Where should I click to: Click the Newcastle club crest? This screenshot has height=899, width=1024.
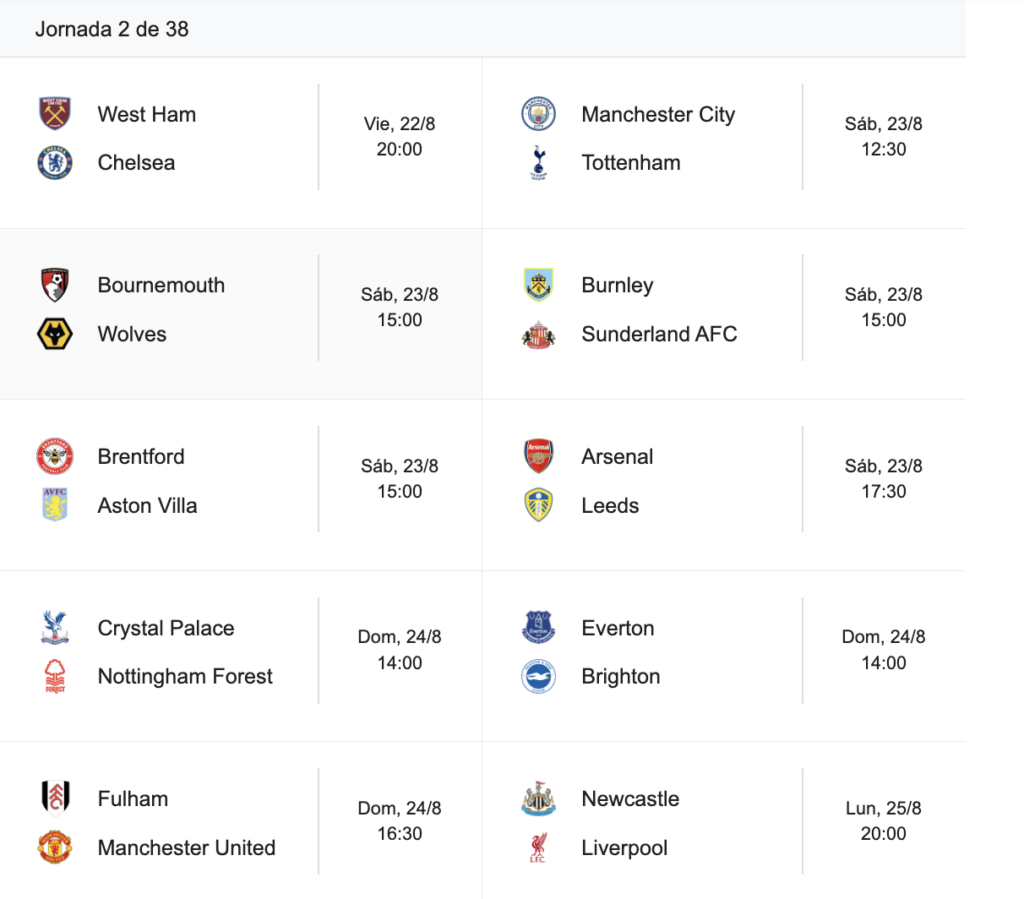pyautogui.click(x=539, y=798)
